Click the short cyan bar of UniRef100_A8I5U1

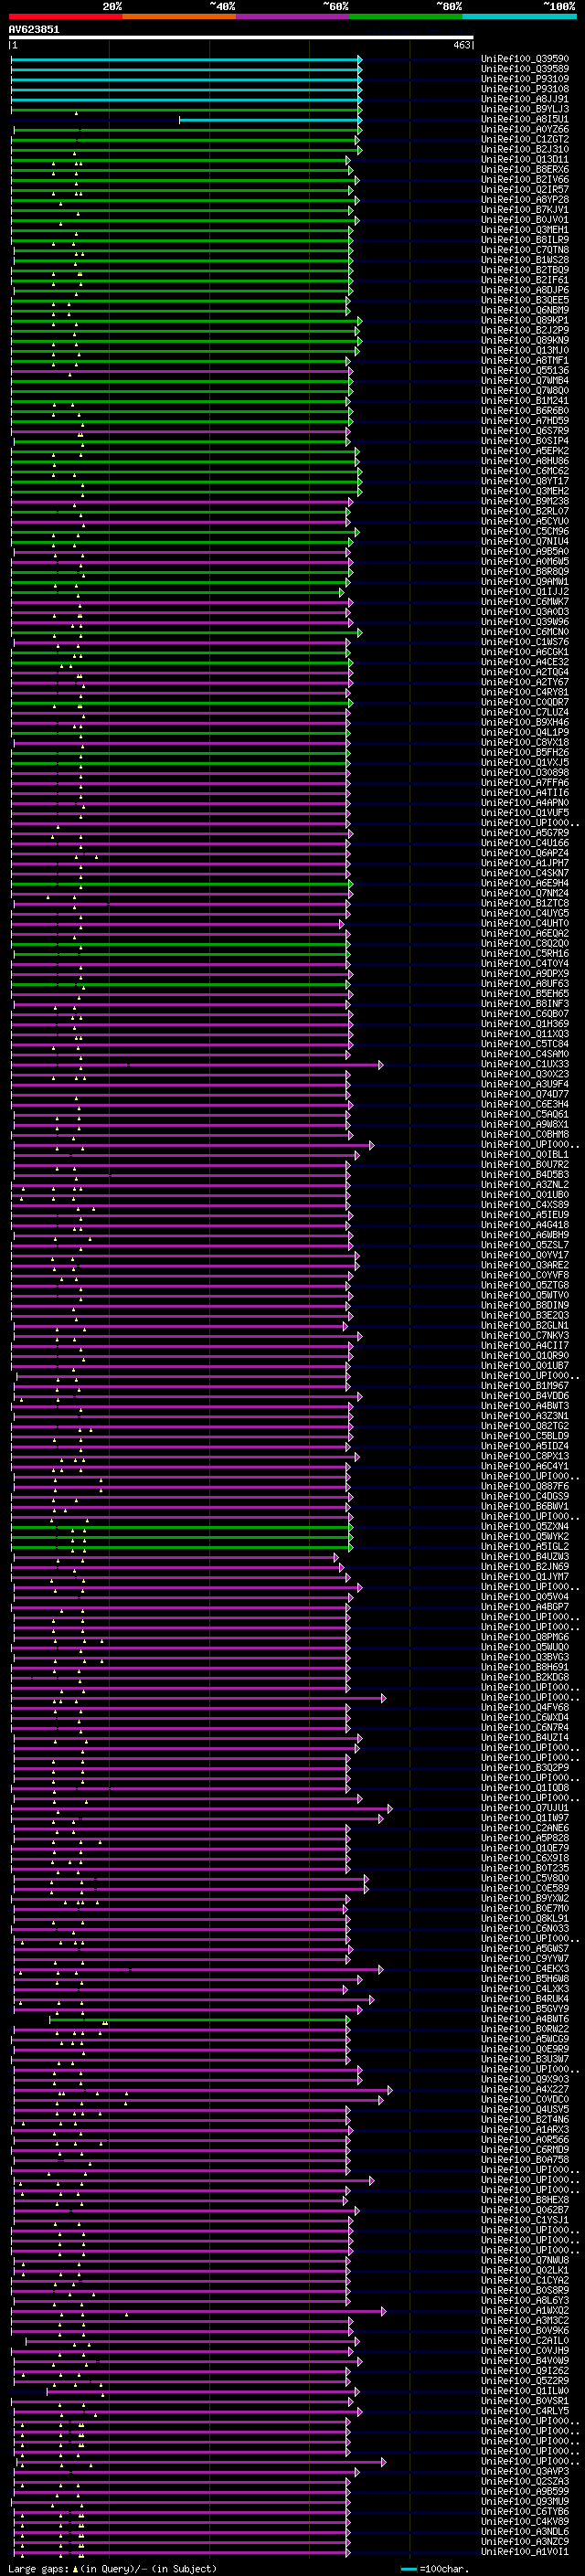click(x=269, y=119)
